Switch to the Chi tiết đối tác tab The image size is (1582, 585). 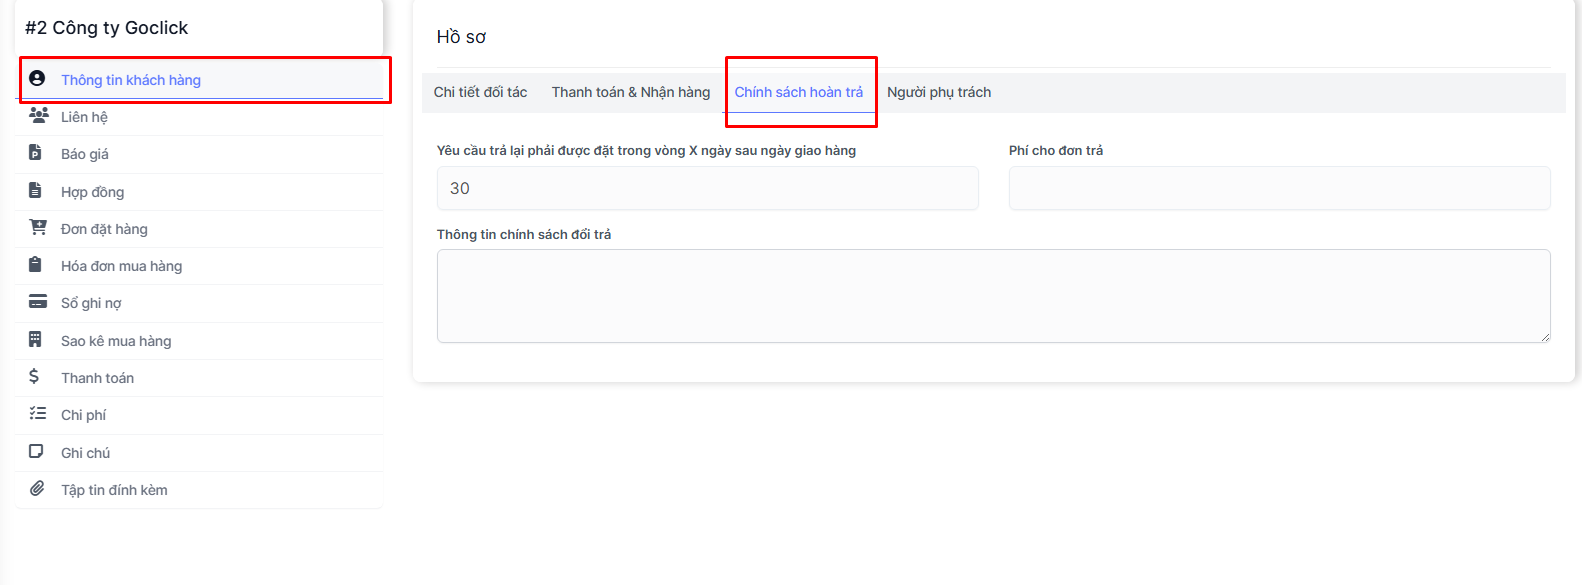480,92
